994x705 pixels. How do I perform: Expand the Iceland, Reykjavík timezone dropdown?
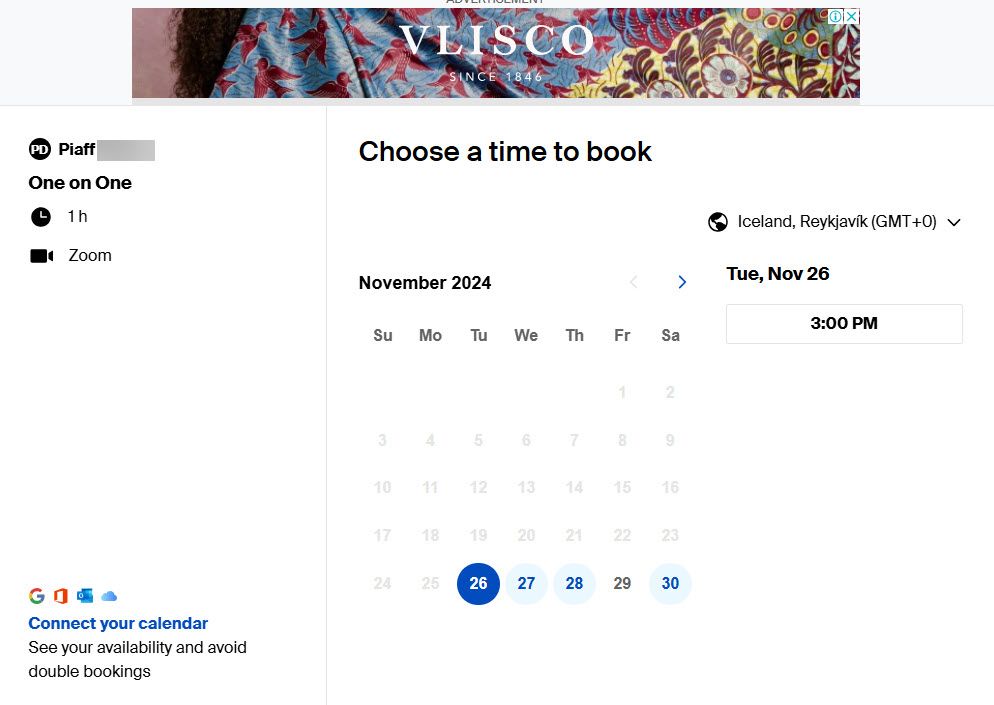(953, 222)
